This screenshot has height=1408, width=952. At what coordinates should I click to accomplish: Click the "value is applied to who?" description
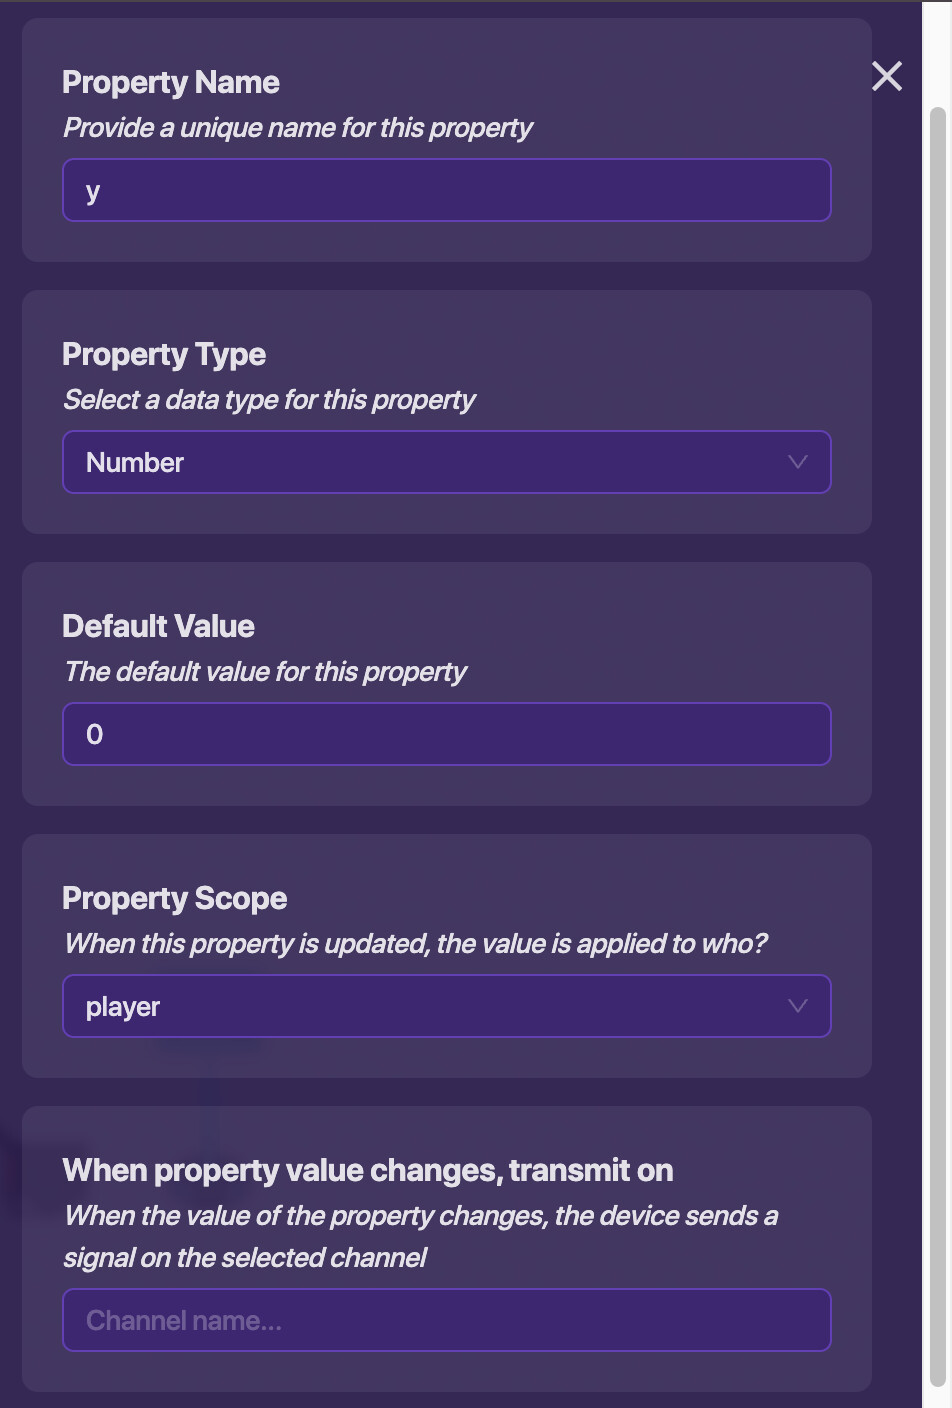click(415, 944)
